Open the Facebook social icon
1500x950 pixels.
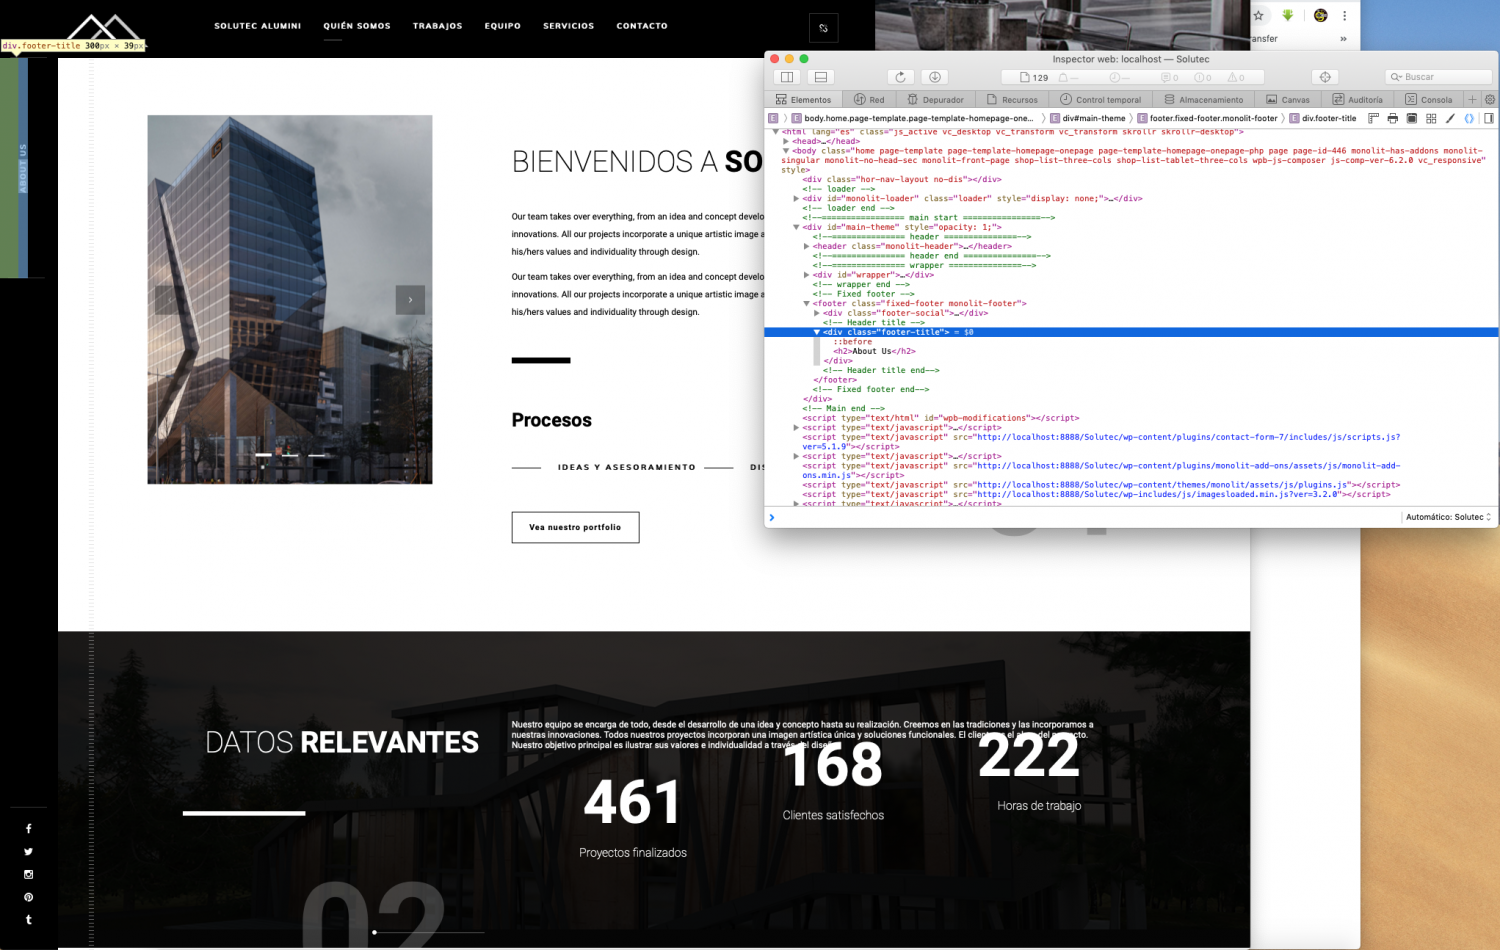pos(28,828)
